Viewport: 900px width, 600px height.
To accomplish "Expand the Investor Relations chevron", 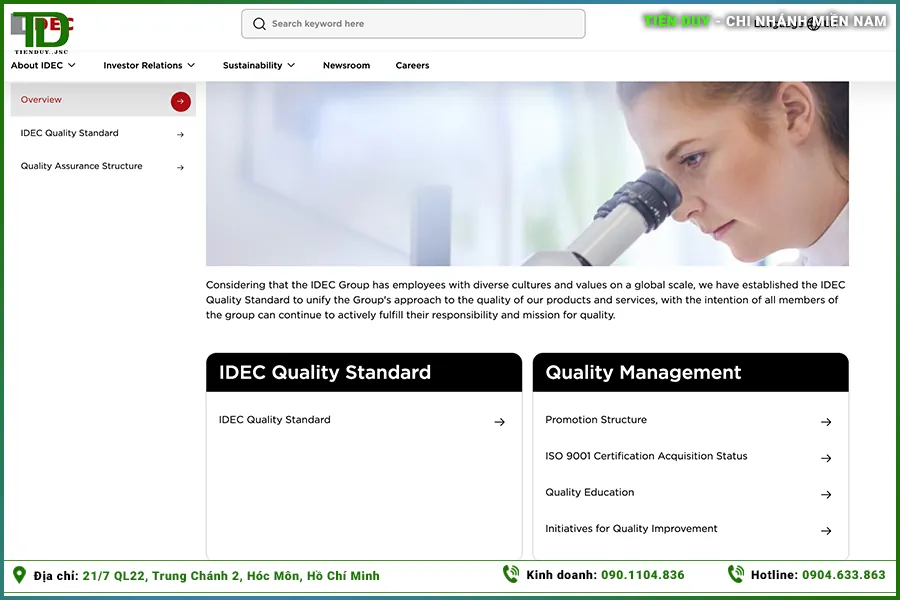I will 191,65.
